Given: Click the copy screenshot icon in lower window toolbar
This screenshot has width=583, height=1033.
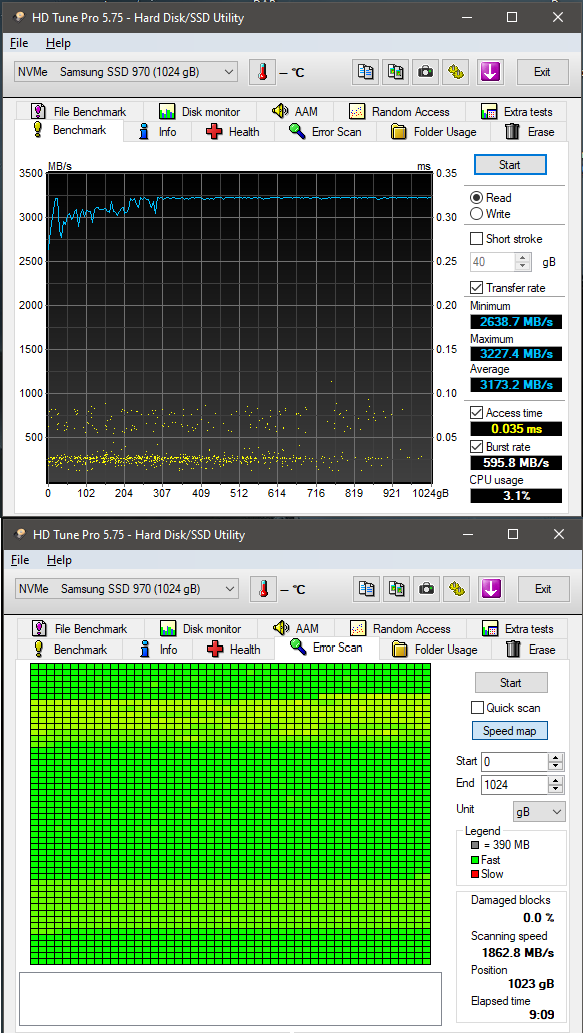Looking at the screenshot, I should click(397, 588).
